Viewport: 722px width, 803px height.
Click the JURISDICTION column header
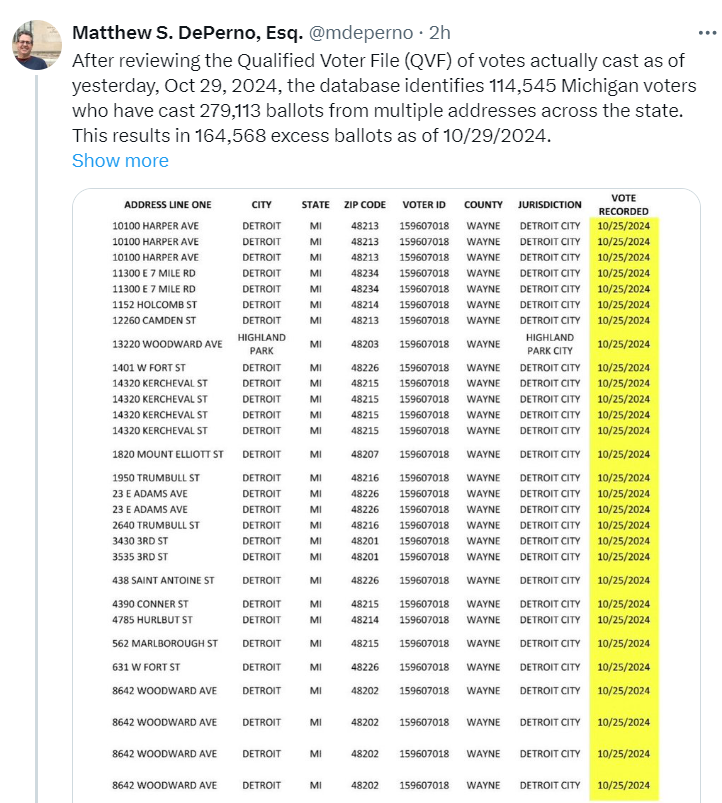point(549,205)
